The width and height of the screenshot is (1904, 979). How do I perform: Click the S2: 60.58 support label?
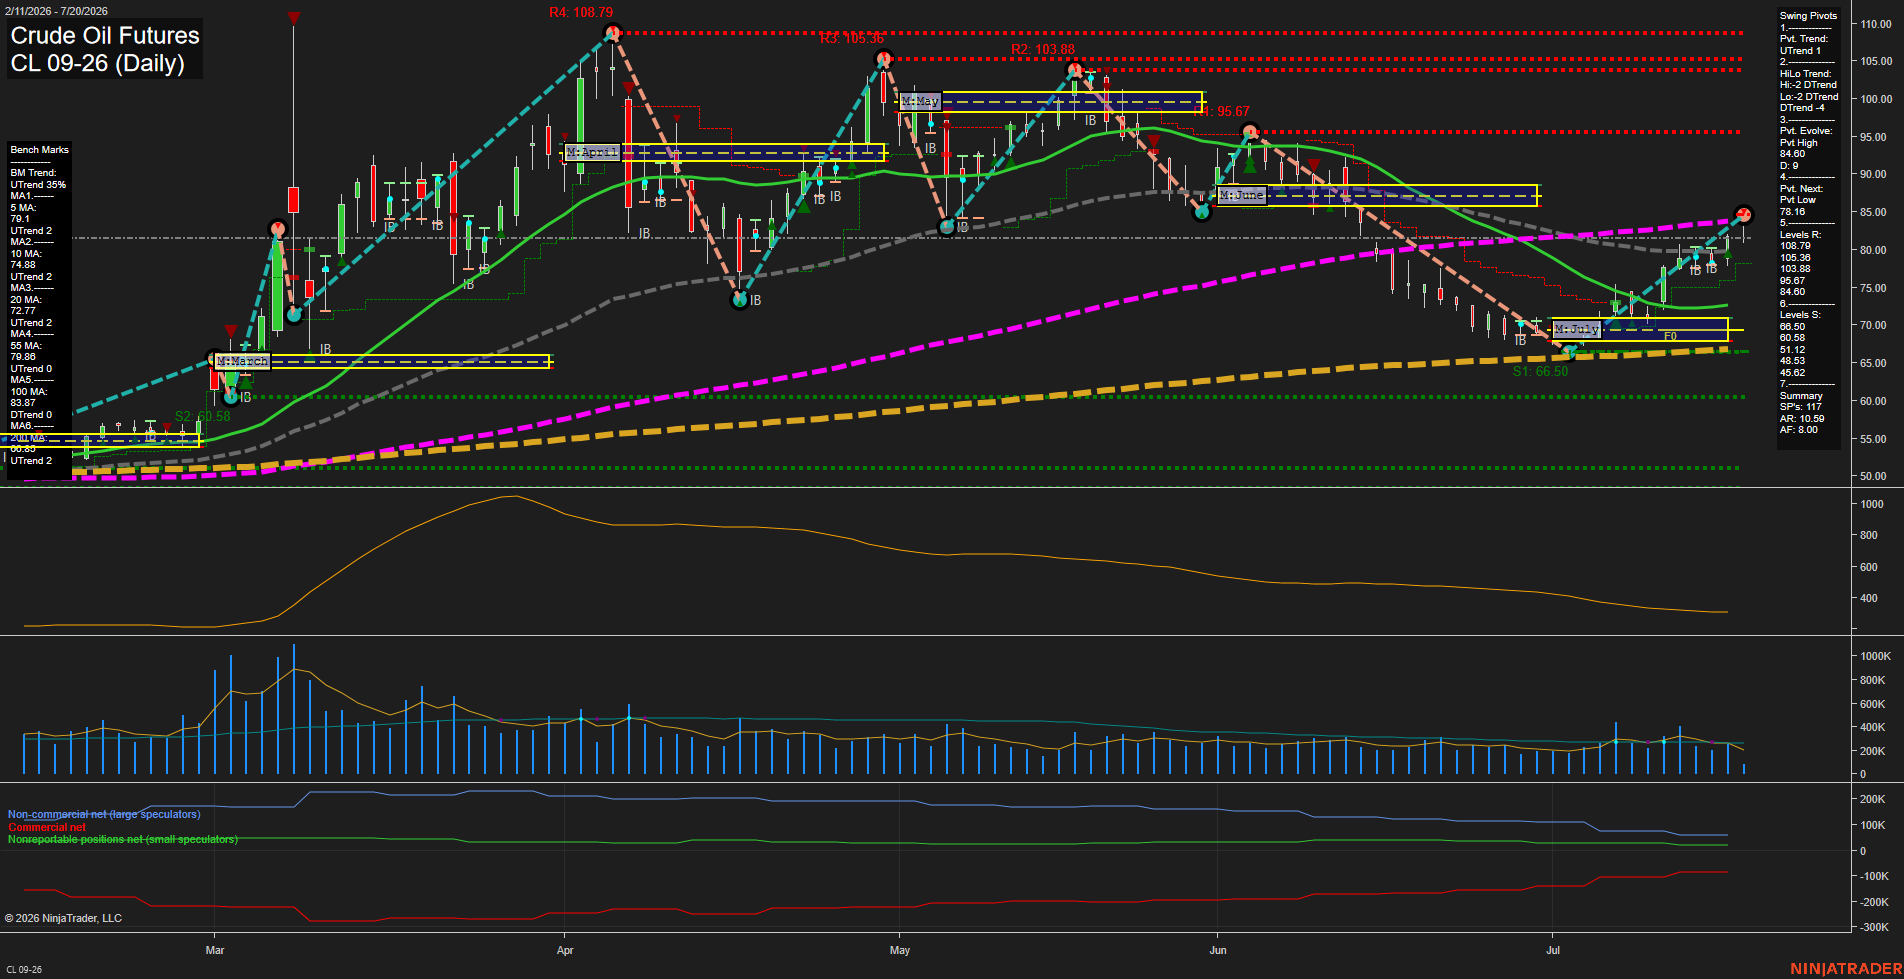click(203, 416)
